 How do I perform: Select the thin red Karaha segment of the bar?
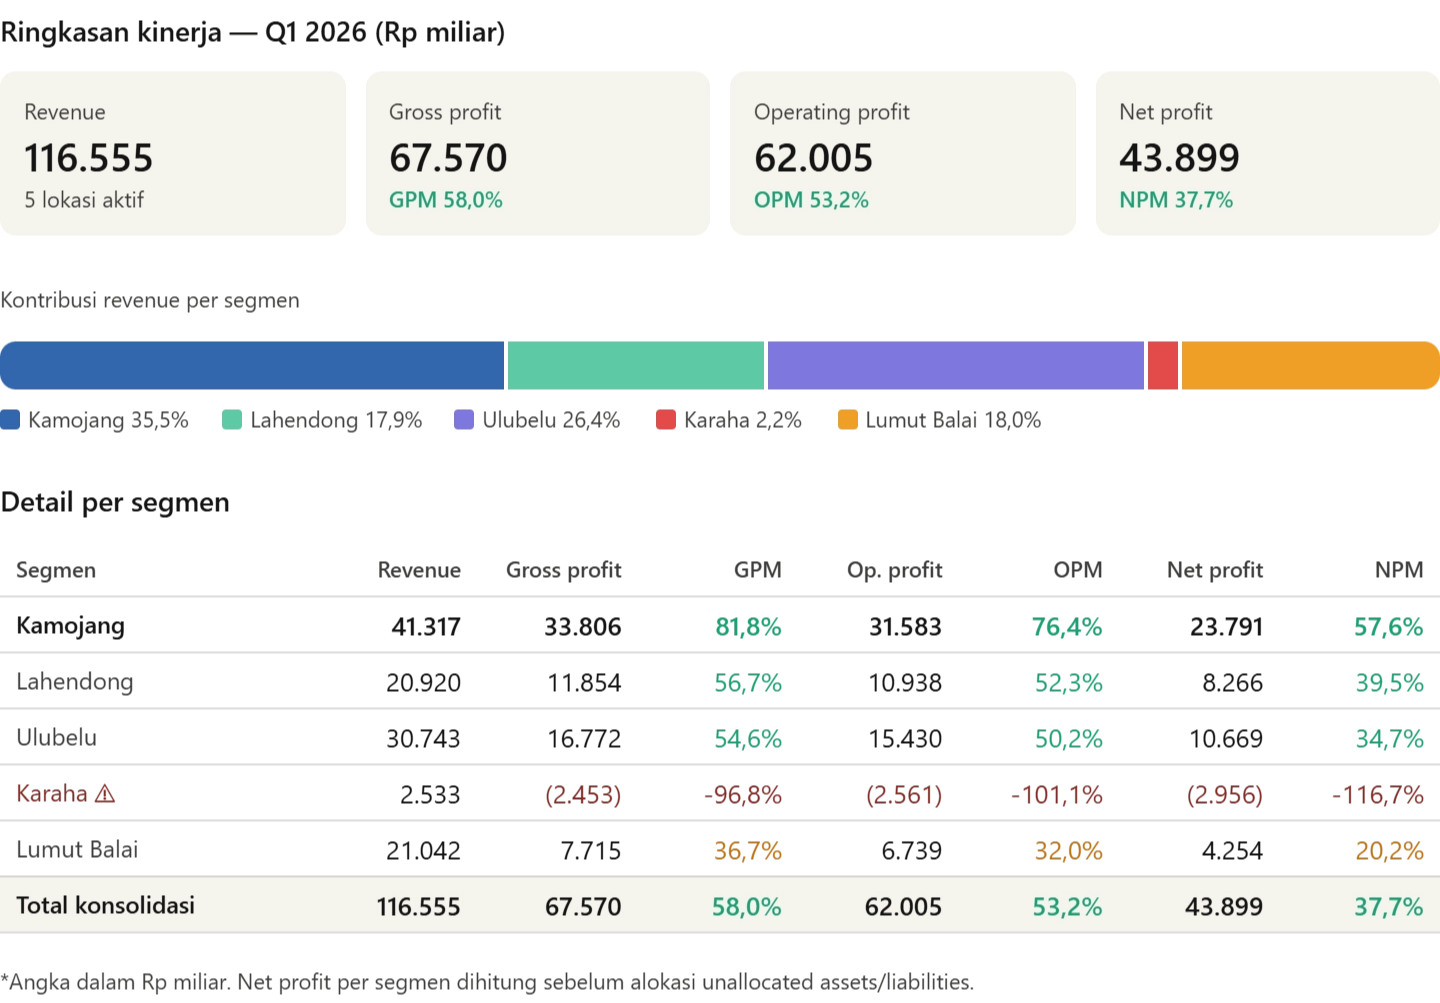pyautogui.click(x=1163, y=365)
